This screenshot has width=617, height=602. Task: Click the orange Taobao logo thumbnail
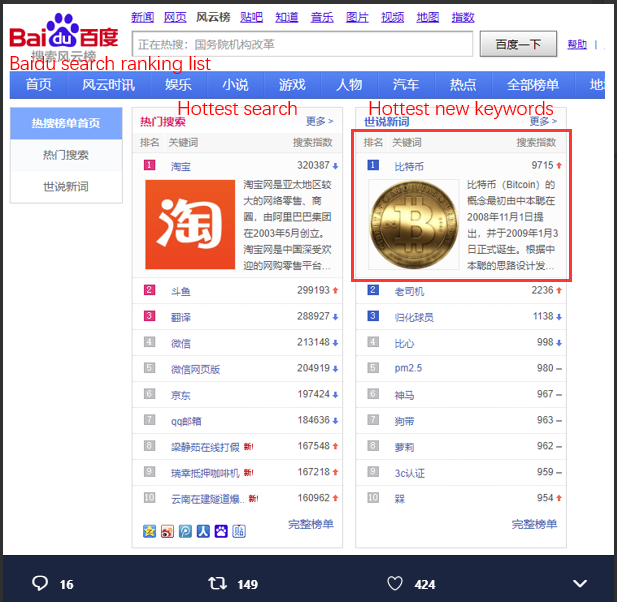190,225
